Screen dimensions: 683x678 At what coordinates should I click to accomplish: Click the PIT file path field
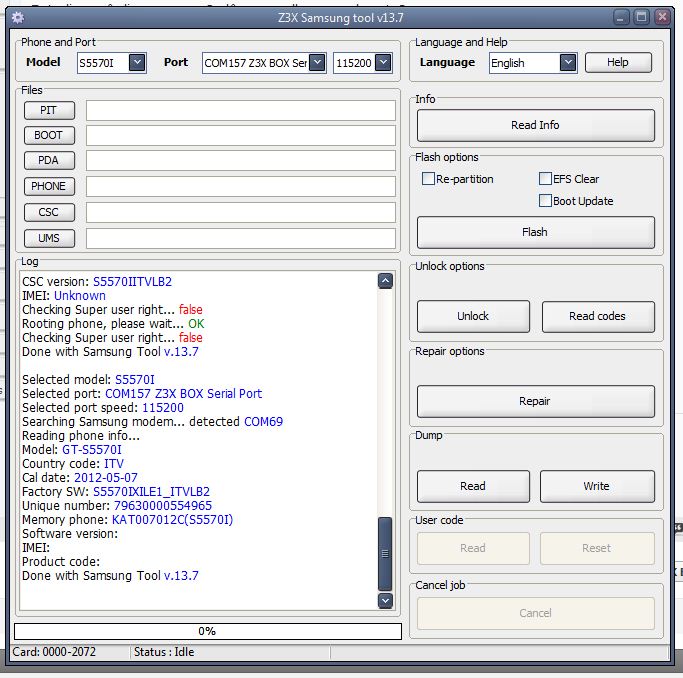240,111
